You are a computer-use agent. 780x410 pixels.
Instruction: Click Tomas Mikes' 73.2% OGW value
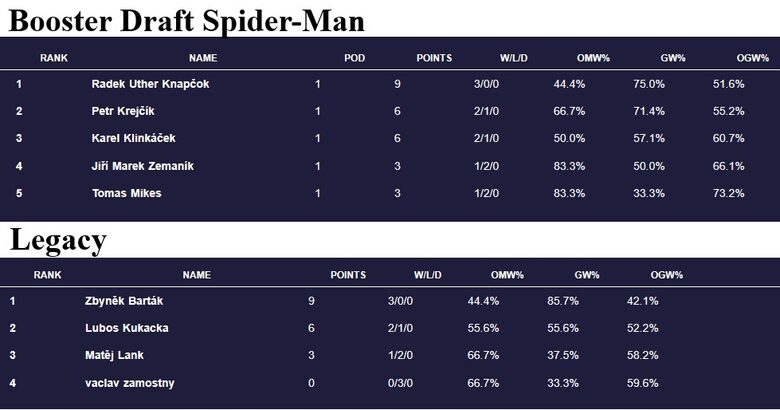click(x=728, y=193)
